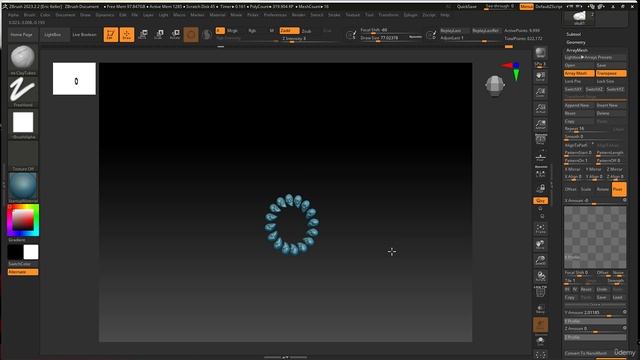Open the Zplugin menu
Screen dimensions: 640x360
click(410, 15)
